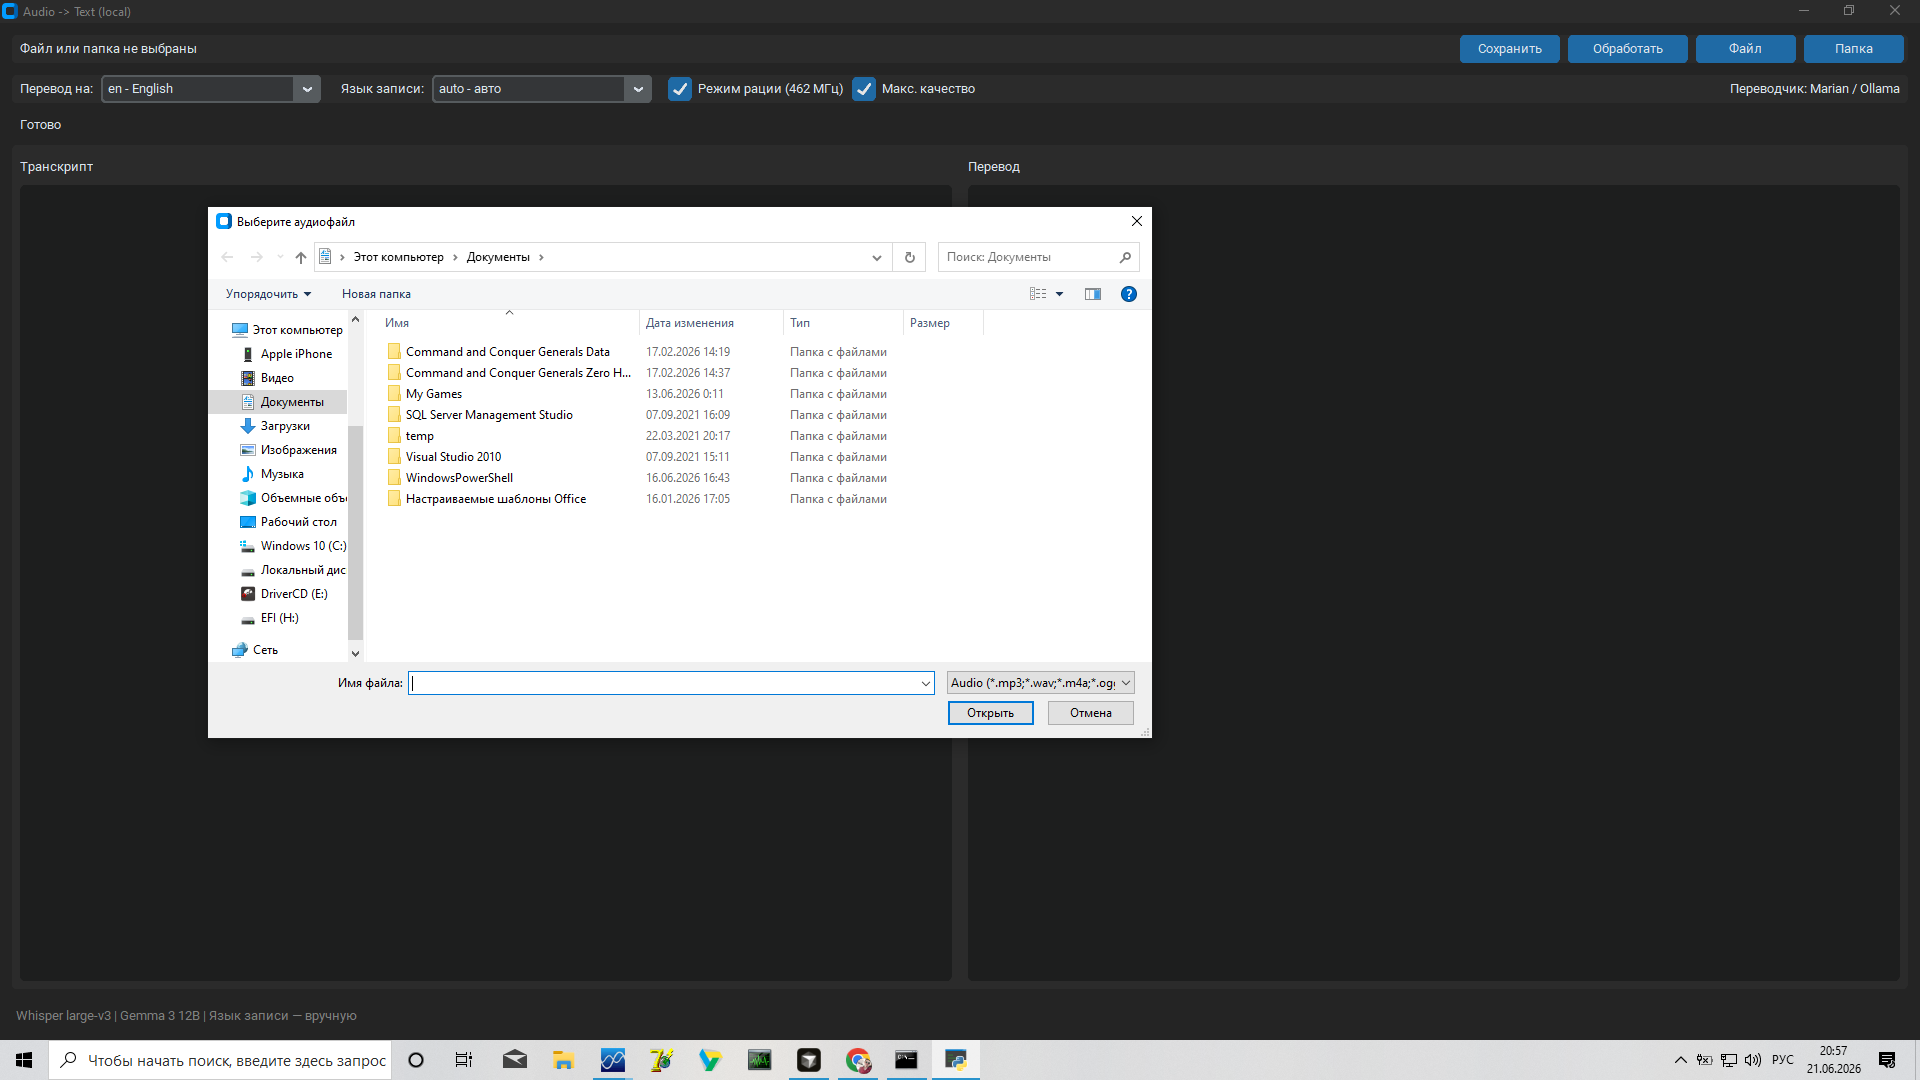The width and height of the screenshot is (1920, 1080).
Task: Expand the Audio file type filter dropdown
Action: point(1041,683)
